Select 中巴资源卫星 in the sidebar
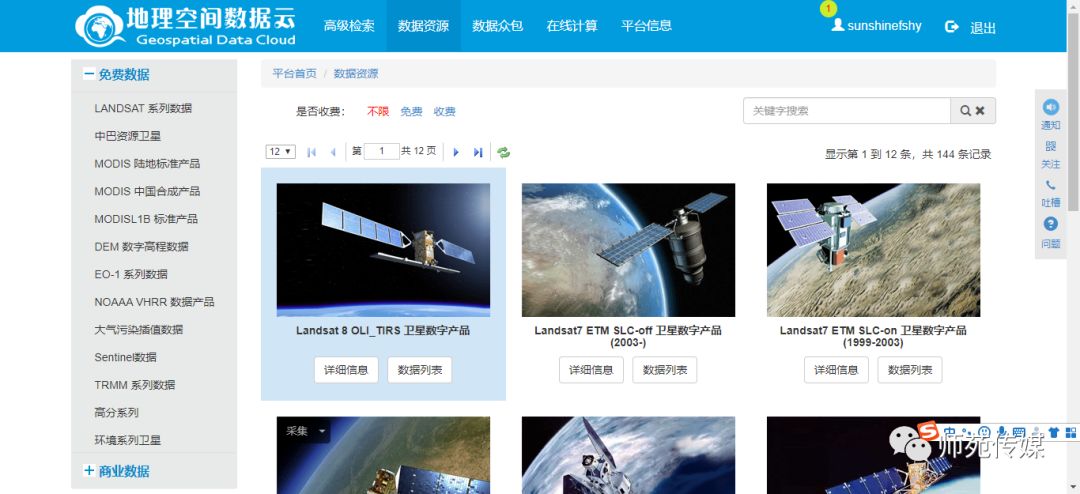 [x=127, y=136]
